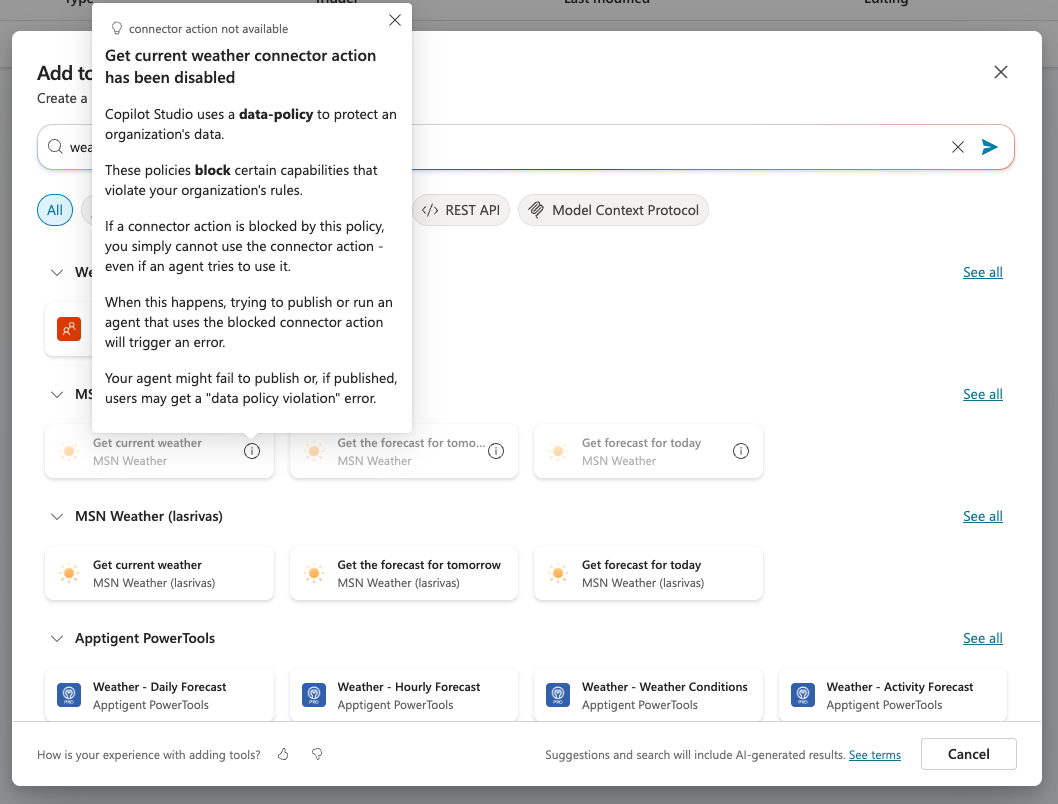1058x804 pixels.
Task: Click the faded sun icon on disabled Get current weather
Action: [69, 451]
